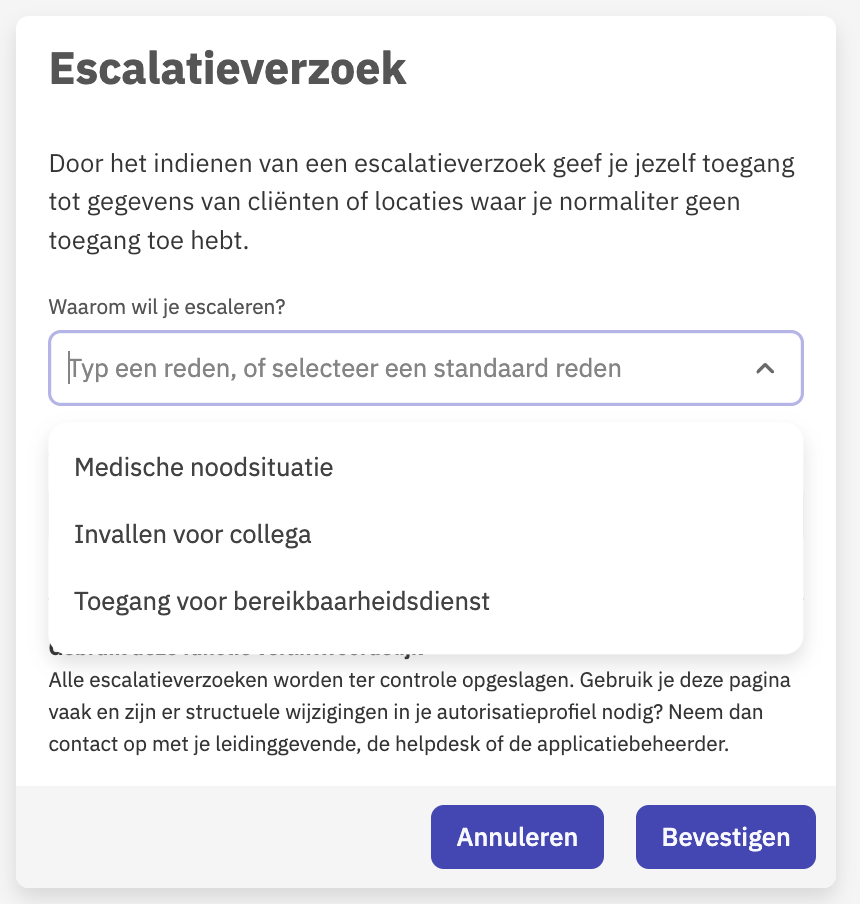
Task: Click the partly hidden bold line under dropdown
Action: [x=235, y=650]
